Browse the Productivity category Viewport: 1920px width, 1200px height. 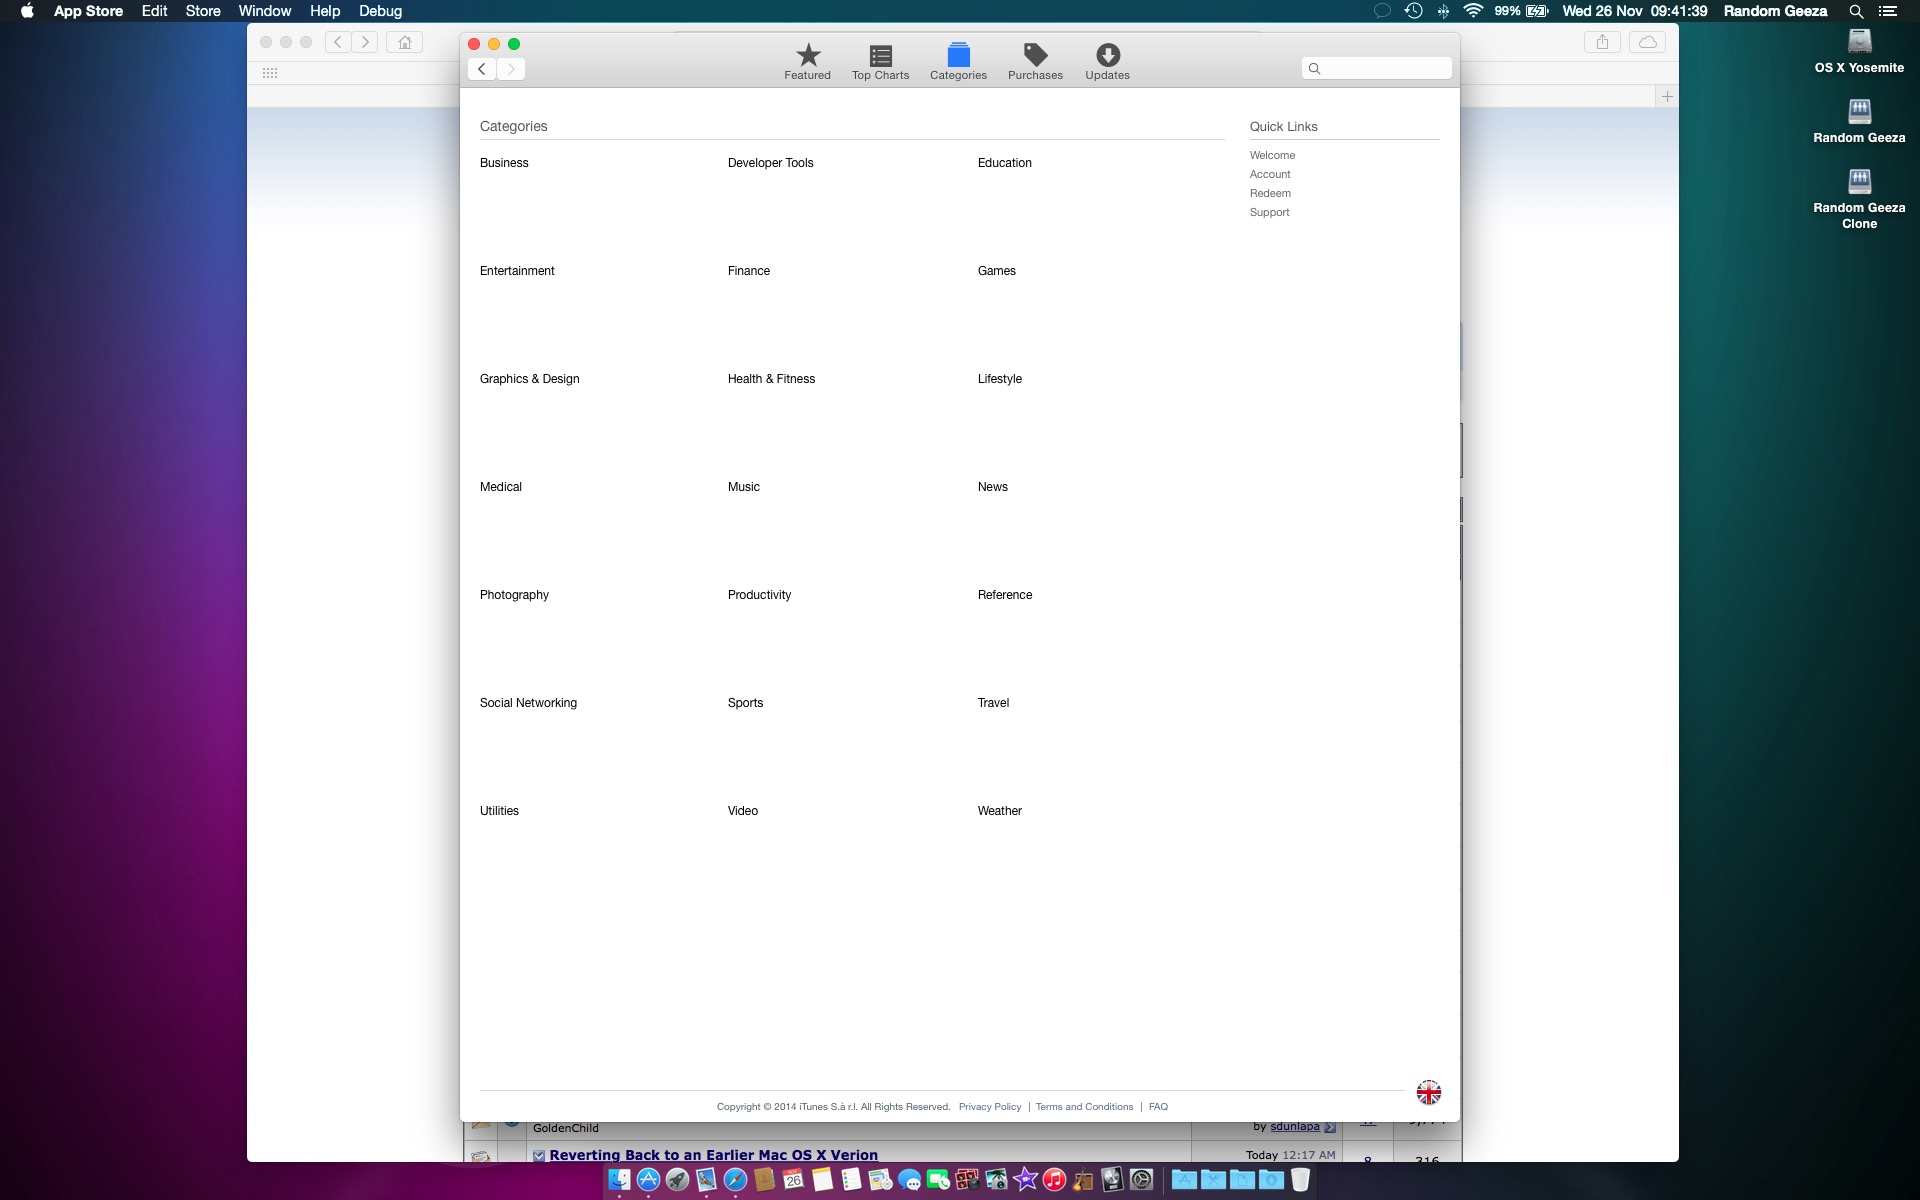click(x=759, y=595)
